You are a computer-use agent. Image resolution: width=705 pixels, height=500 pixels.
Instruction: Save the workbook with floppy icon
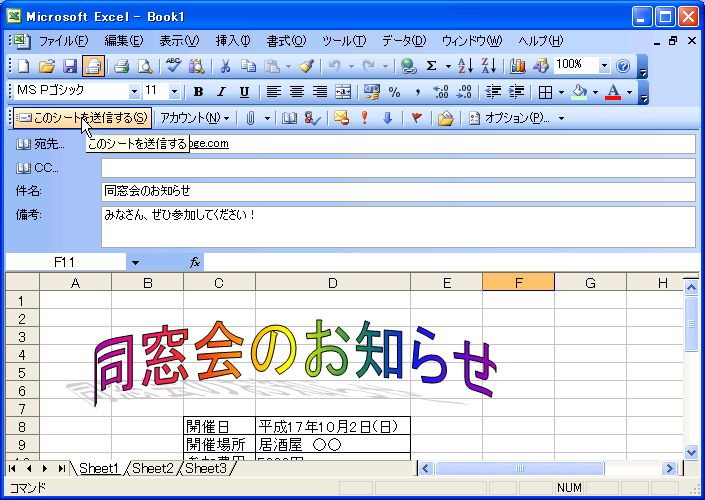point(70,66)
